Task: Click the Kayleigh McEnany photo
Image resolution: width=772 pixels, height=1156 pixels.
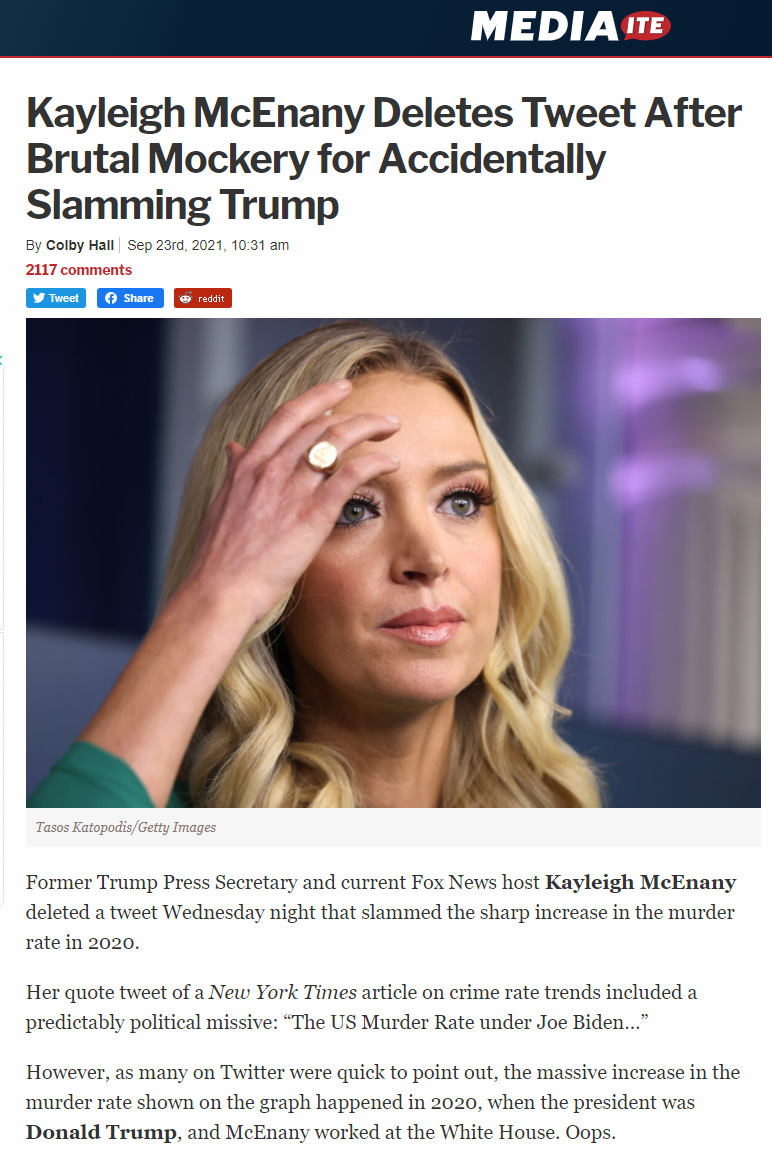Action: point(393,563)
